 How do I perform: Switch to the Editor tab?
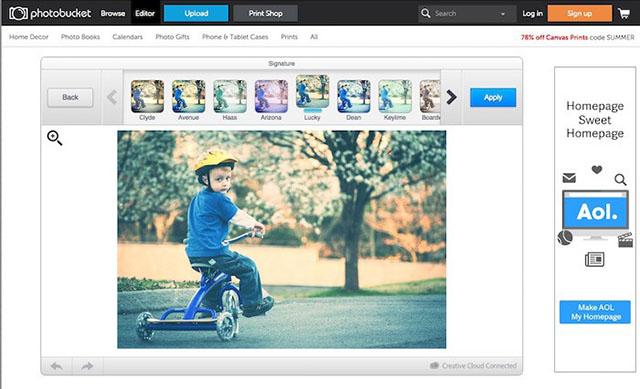(145, 13)
